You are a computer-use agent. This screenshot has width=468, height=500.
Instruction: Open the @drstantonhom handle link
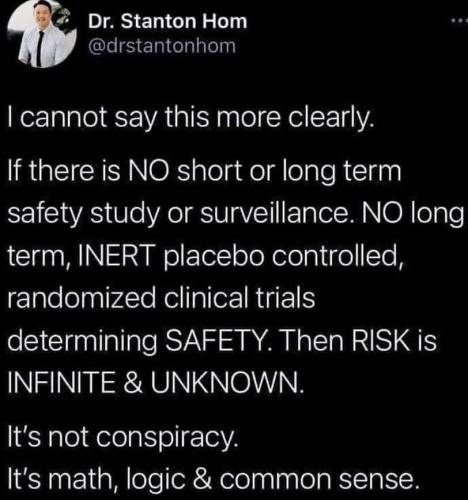click(x=162, y=46)
